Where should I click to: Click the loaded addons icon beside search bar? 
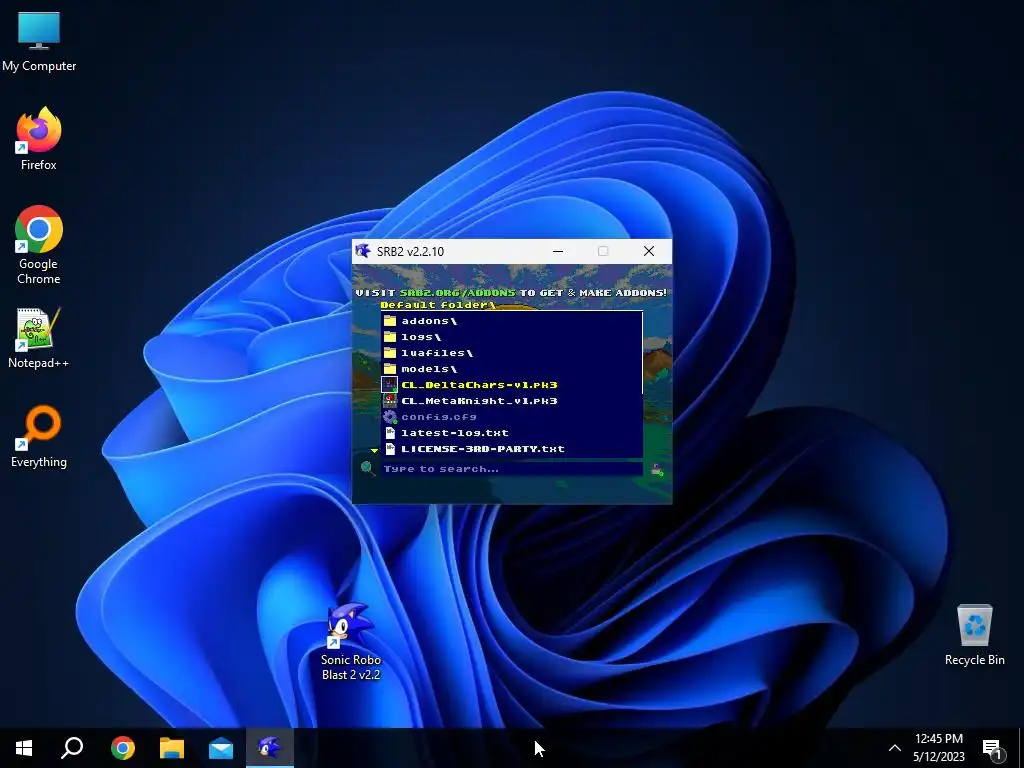pyautogui.click(x=657, y=469)
